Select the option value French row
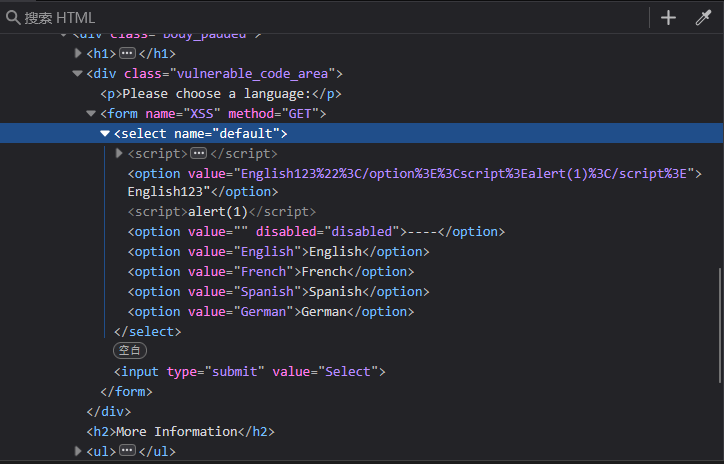 pos(271,271)
